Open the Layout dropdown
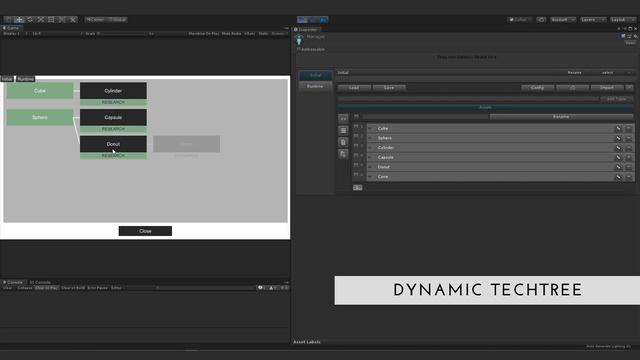The width and height of the screenshot is (640, 360). click(622, 20)
